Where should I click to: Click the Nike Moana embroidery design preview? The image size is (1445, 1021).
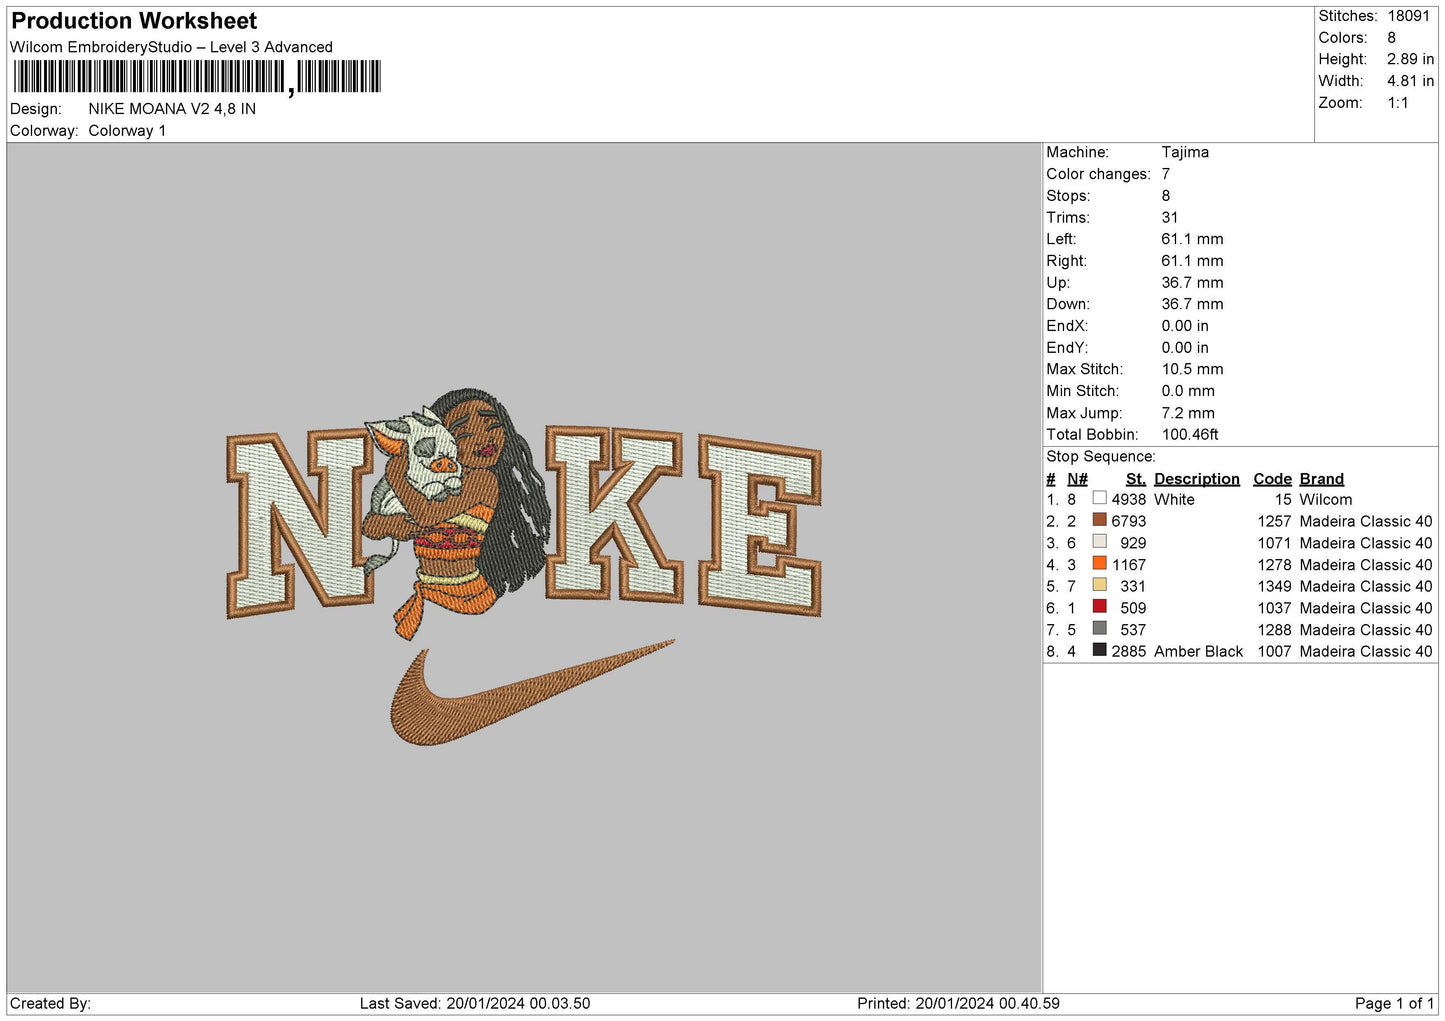[x=524, y=567]
